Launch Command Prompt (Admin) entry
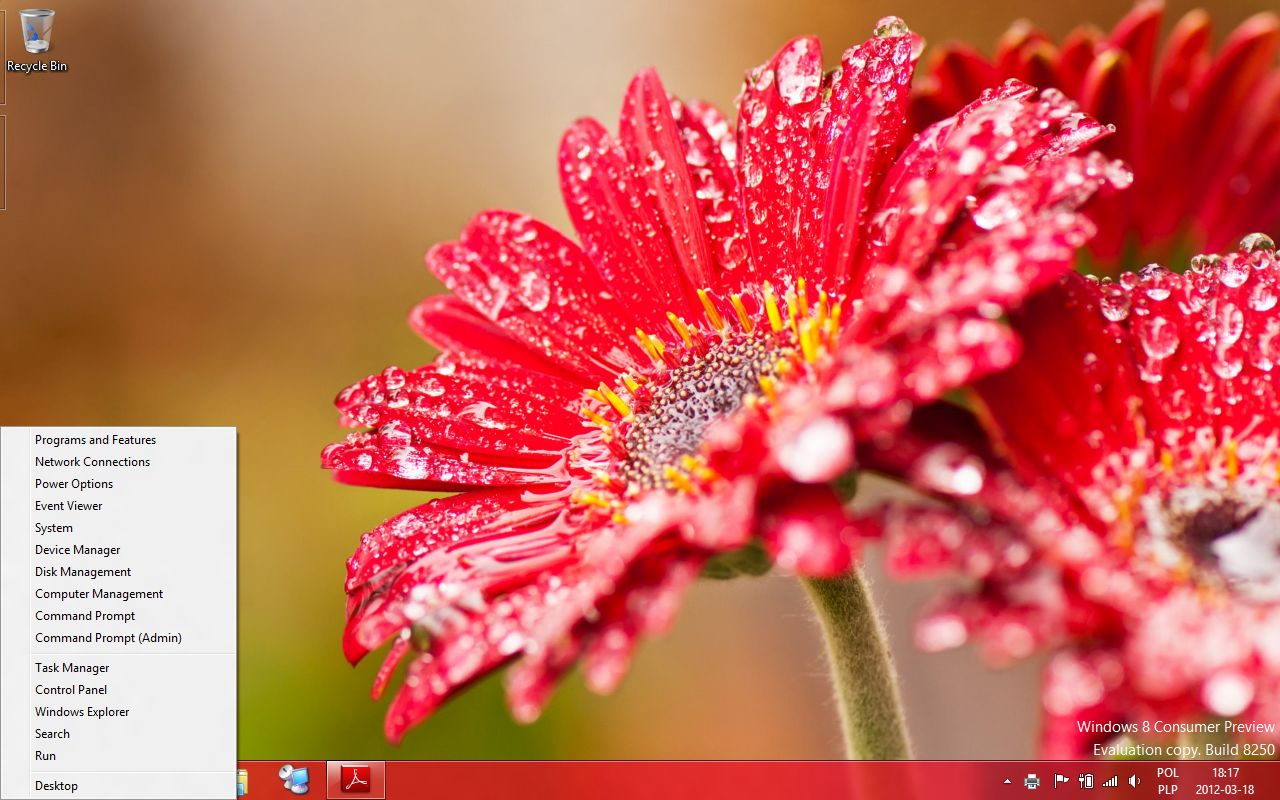 coord(119,638)
